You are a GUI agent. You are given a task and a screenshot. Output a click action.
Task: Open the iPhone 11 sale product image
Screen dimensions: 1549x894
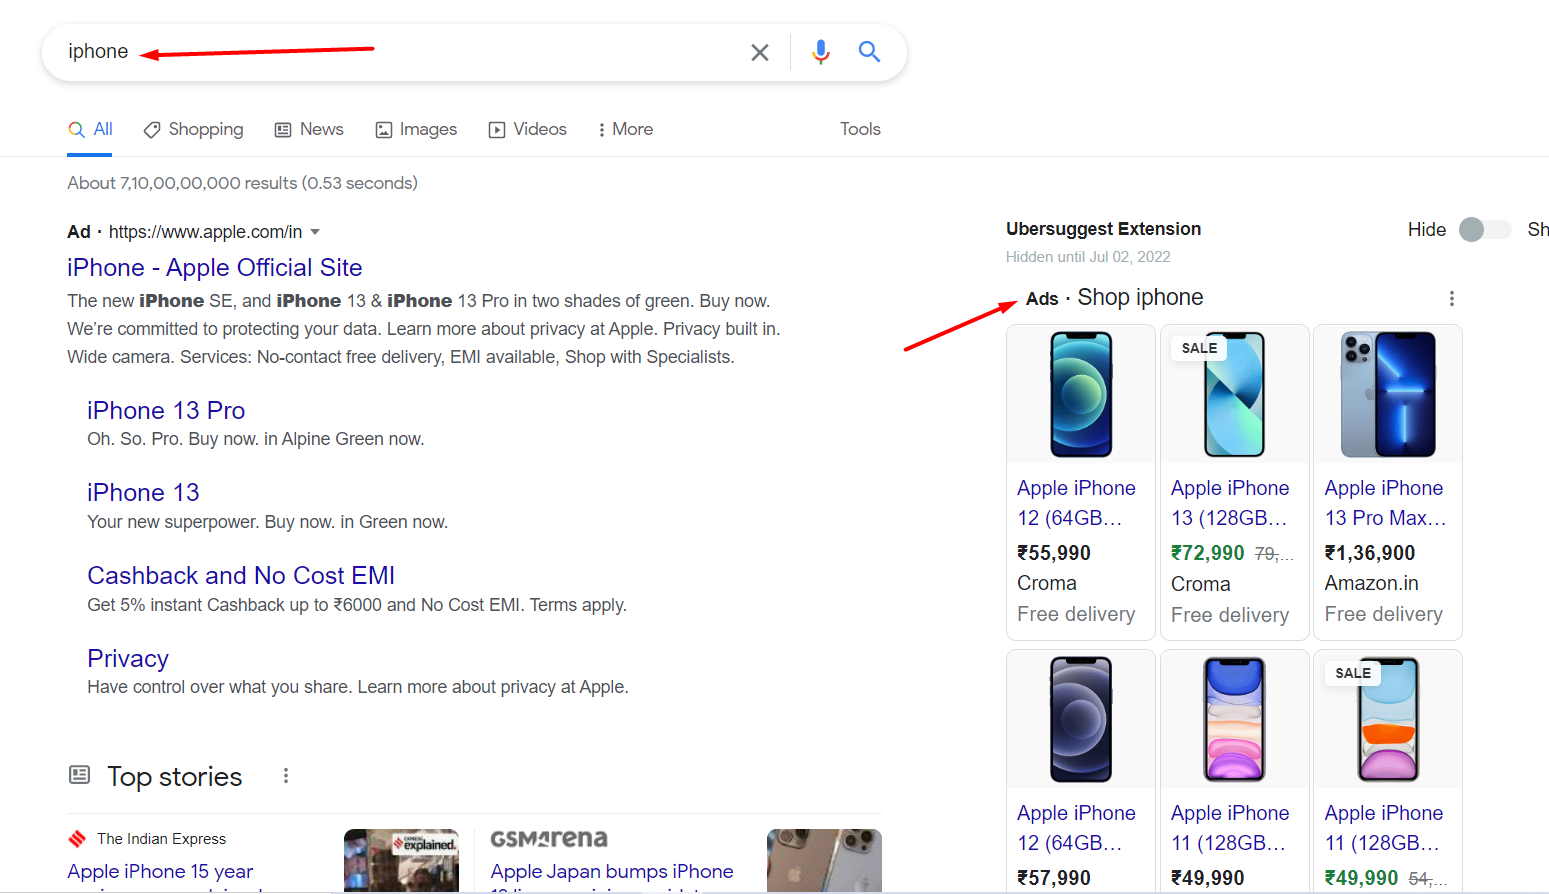pos(1388,720)
